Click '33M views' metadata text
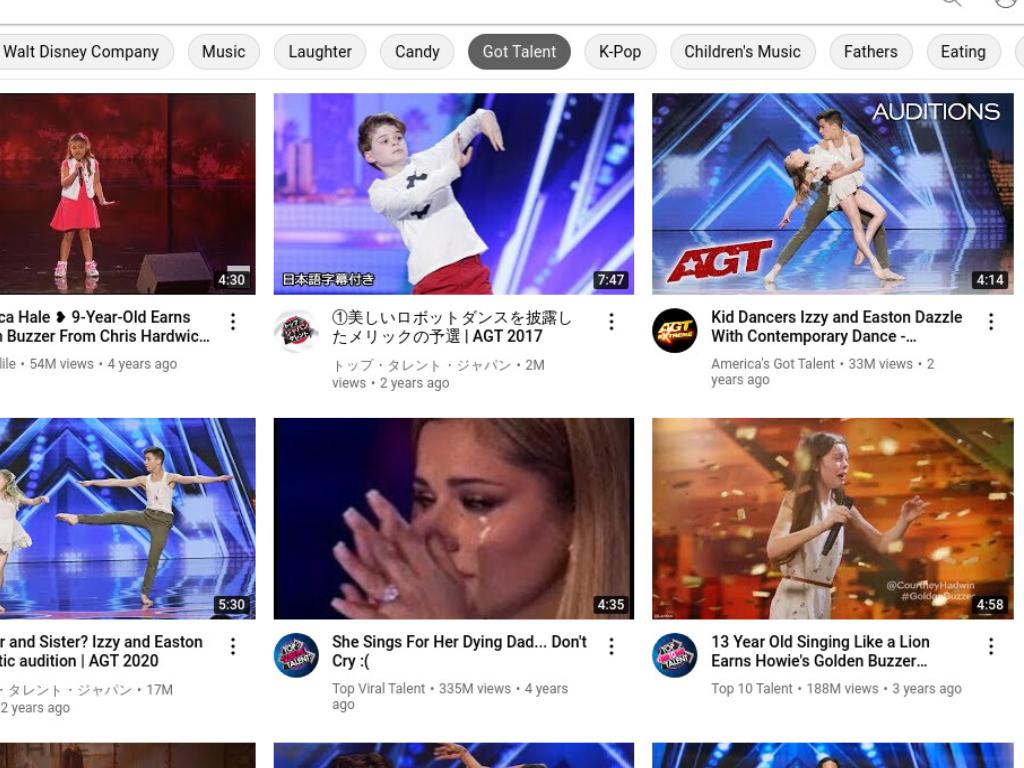This screenshot has width=1024, height=768. (x=880, y=364)
